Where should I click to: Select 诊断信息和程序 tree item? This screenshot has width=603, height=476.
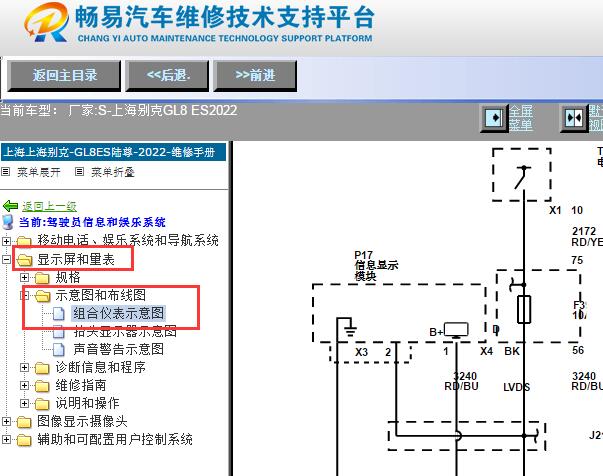coord(100,367)
